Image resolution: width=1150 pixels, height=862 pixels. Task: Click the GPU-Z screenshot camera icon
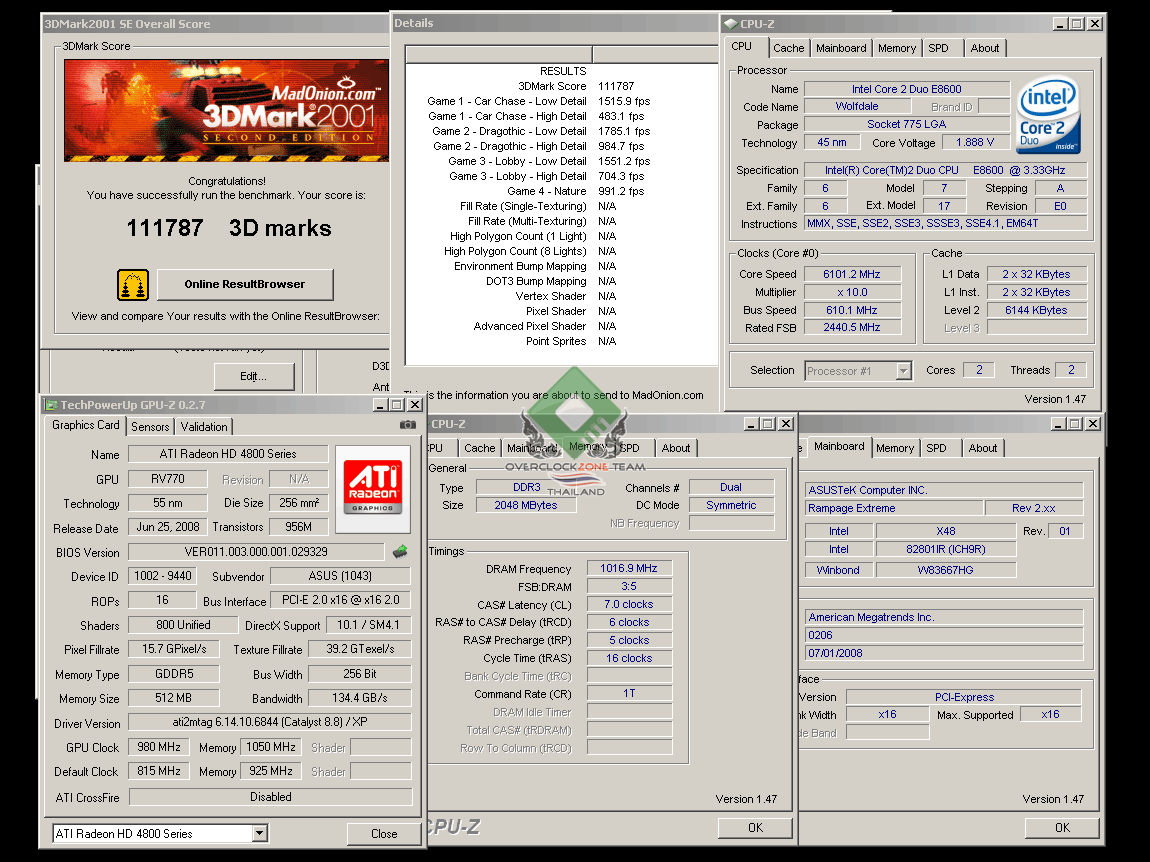coord(408,425)
